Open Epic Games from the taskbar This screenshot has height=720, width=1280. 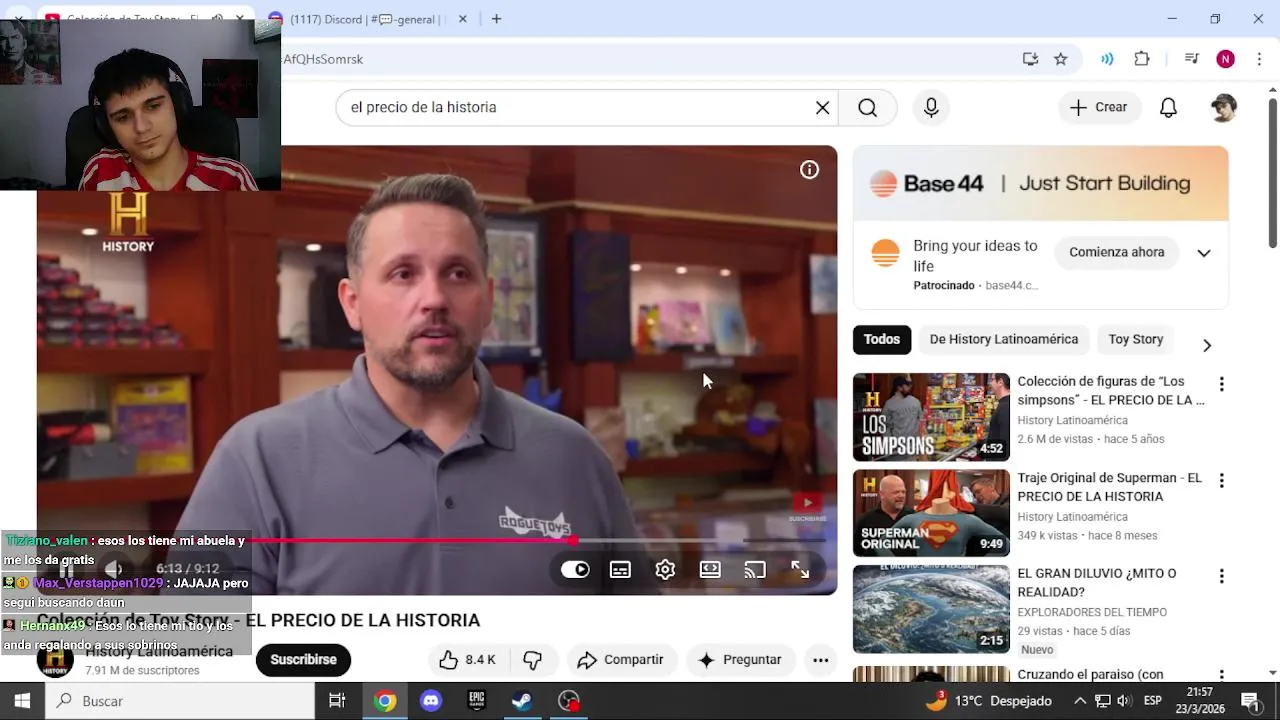point(477,701)
